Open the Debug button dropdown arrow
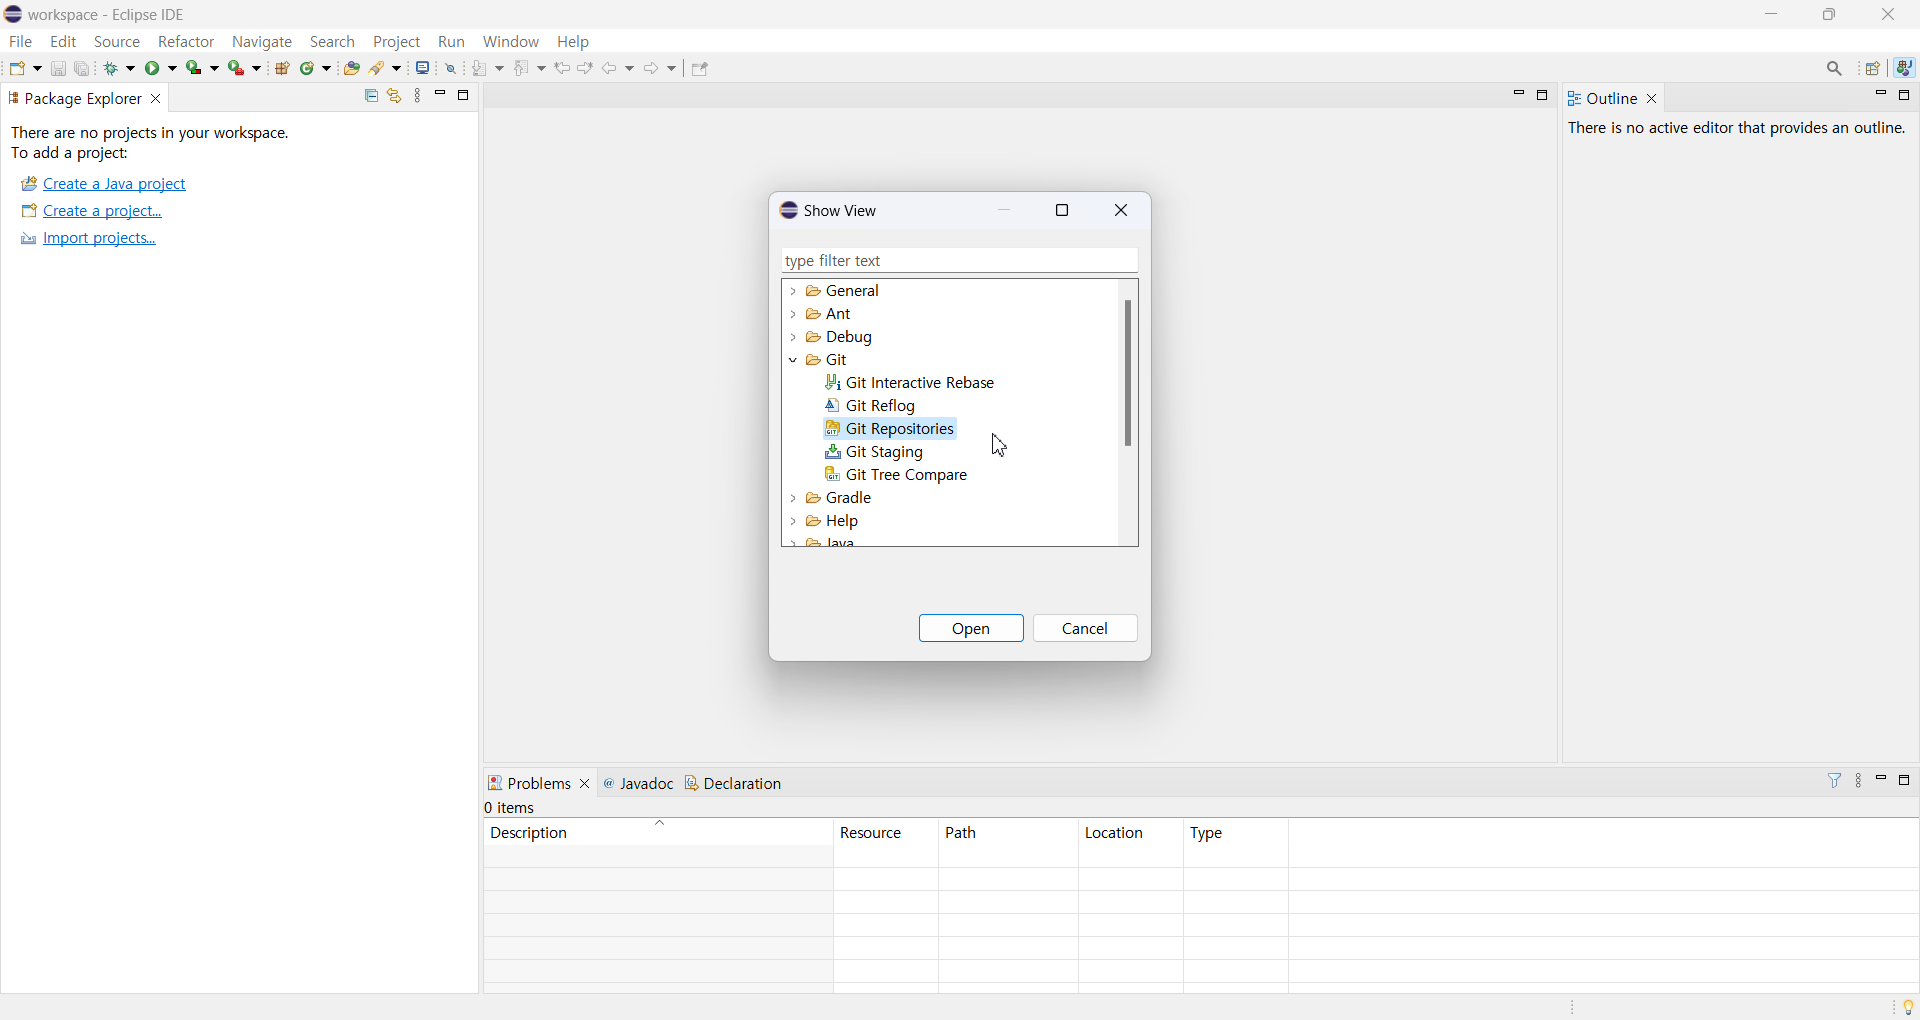The height and width of the screenshot is (1020, 1920). tap(131, 69)
